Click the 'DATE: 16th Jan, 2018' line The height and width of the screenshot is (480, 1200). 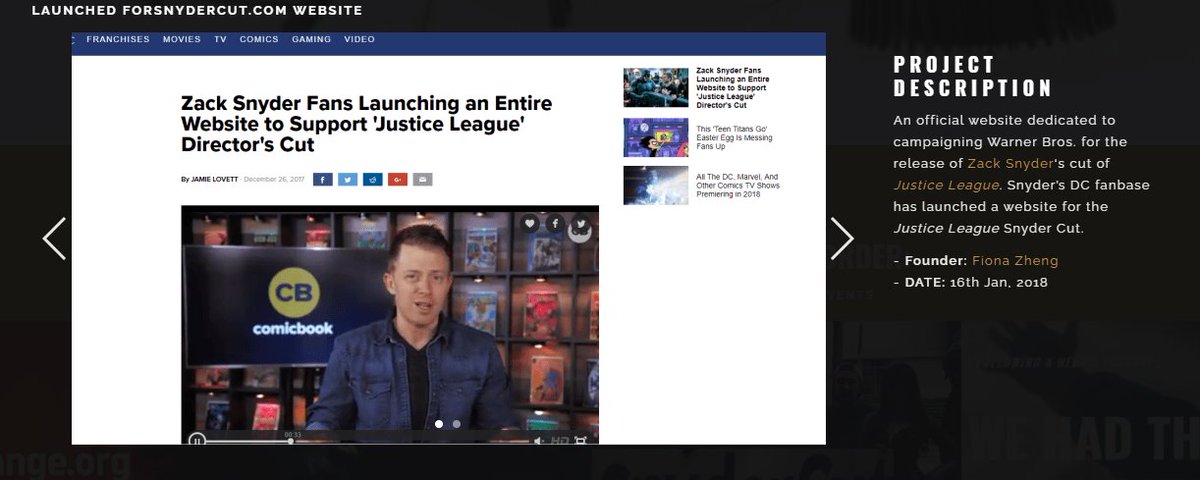tap(970, 283)
